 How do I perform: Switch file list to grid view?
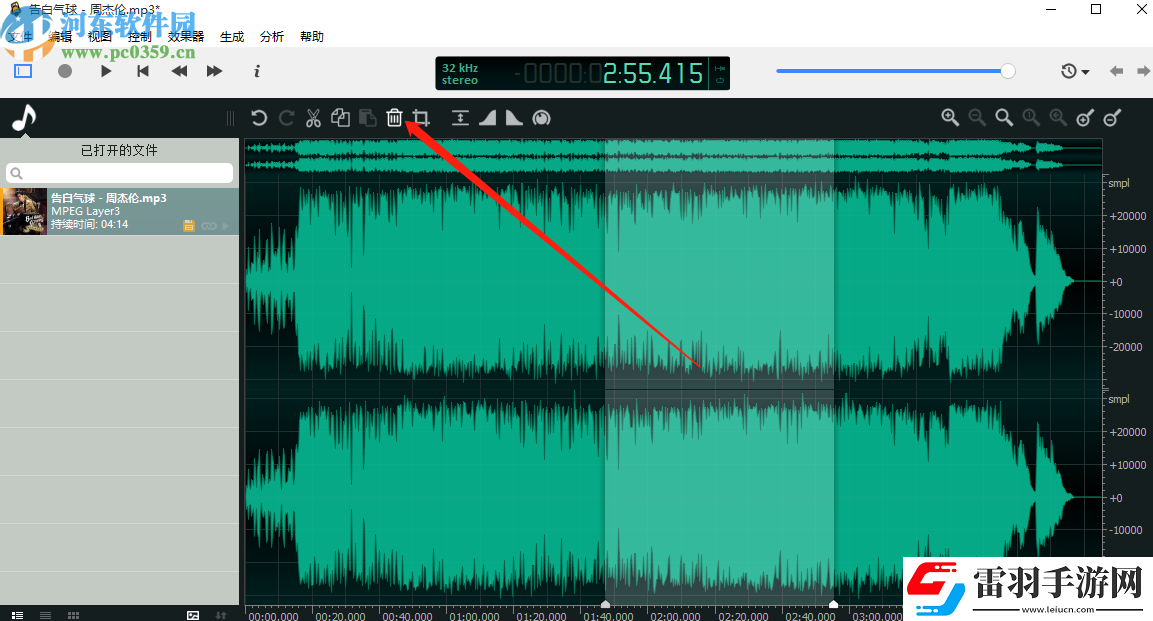[73, 615]
